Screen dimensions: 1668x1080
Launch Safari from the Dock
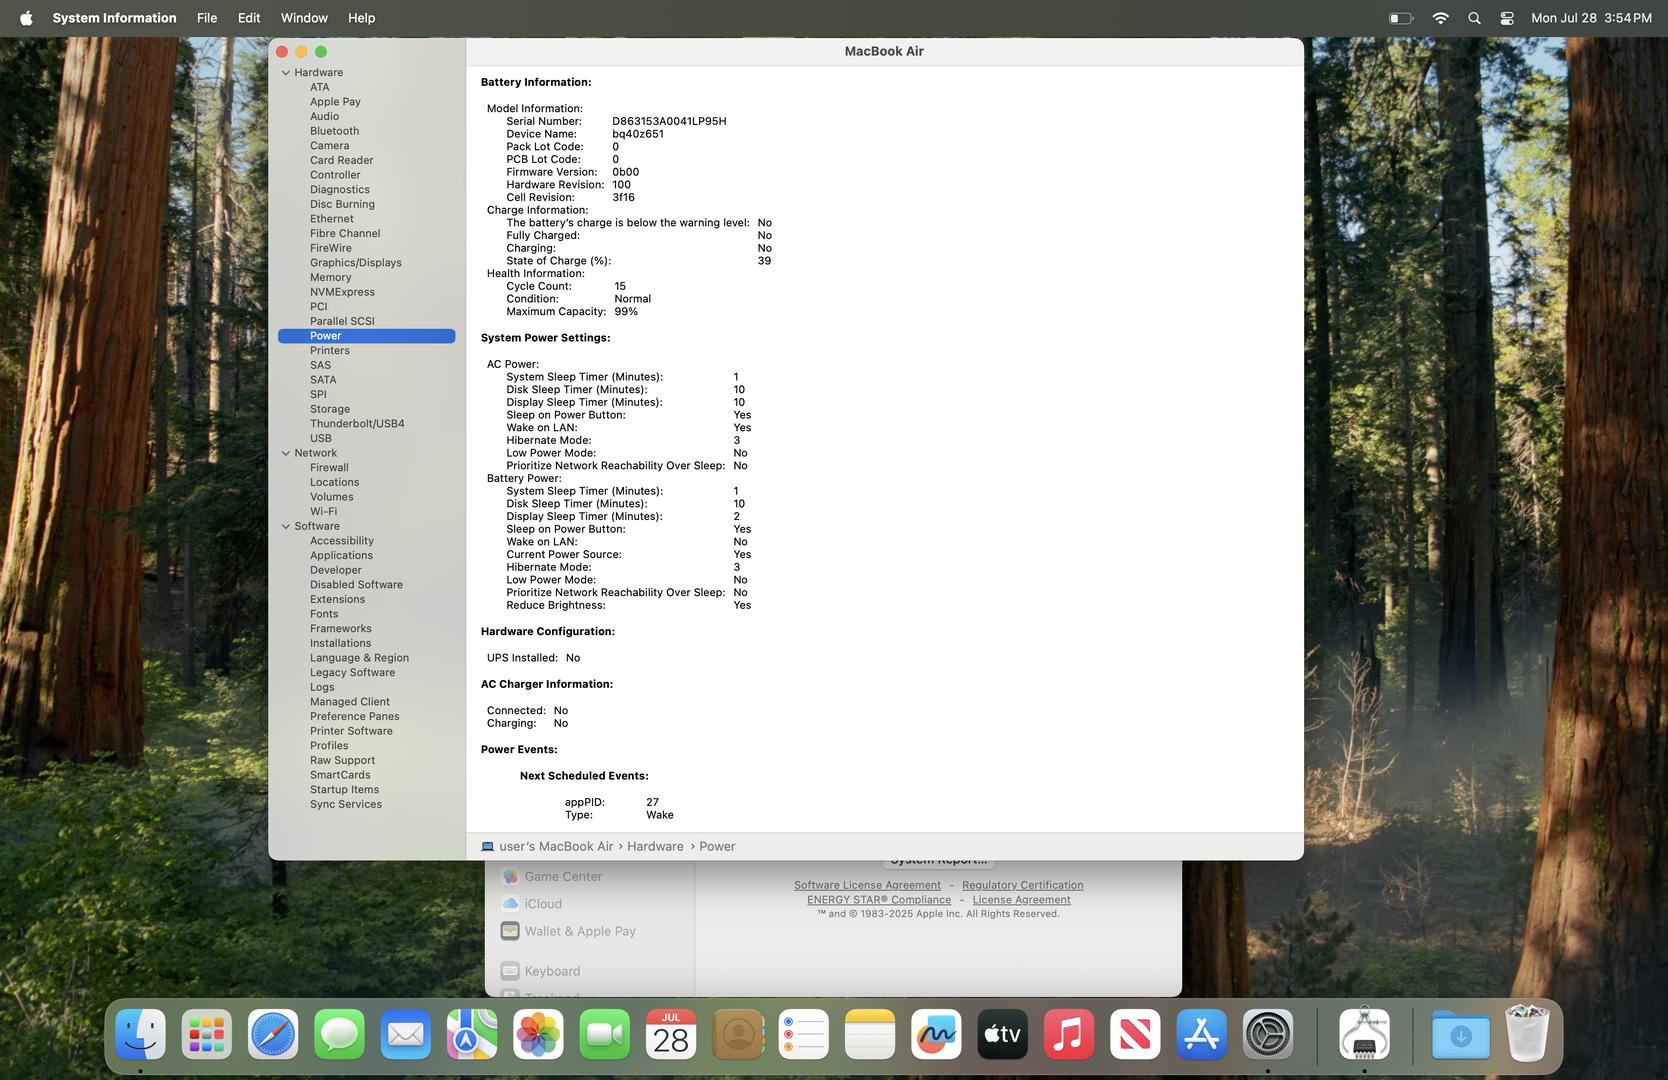tap(273, 1034)
